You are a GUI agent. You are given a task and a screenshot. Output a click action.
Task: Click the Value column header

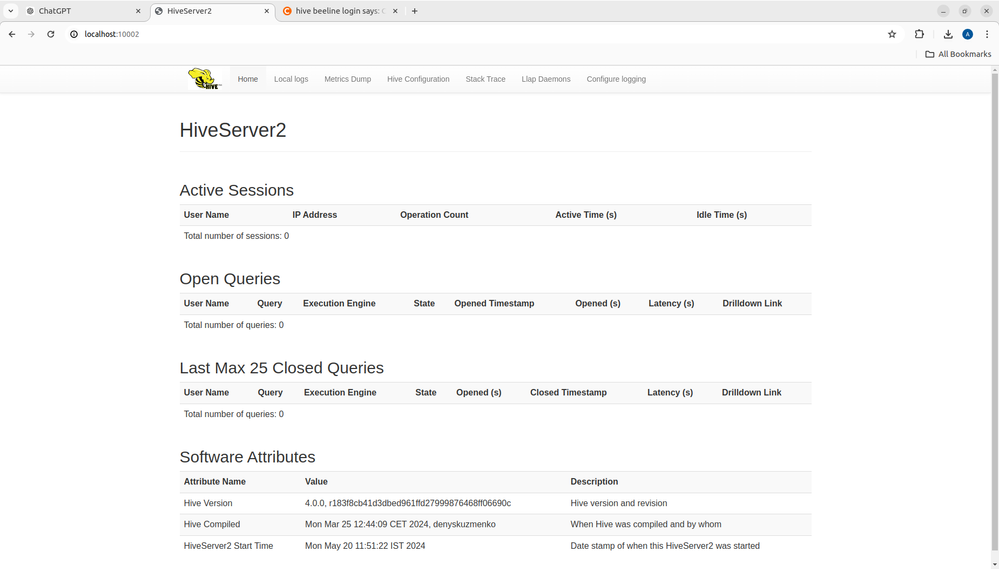pos(316,482)
